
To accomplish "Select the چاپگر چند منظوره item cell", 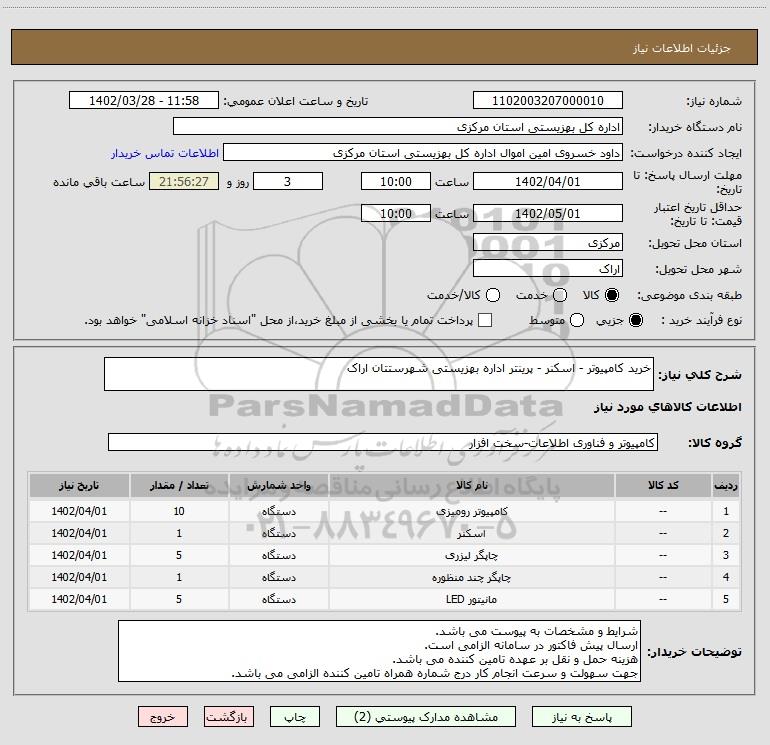I will 471,578.
